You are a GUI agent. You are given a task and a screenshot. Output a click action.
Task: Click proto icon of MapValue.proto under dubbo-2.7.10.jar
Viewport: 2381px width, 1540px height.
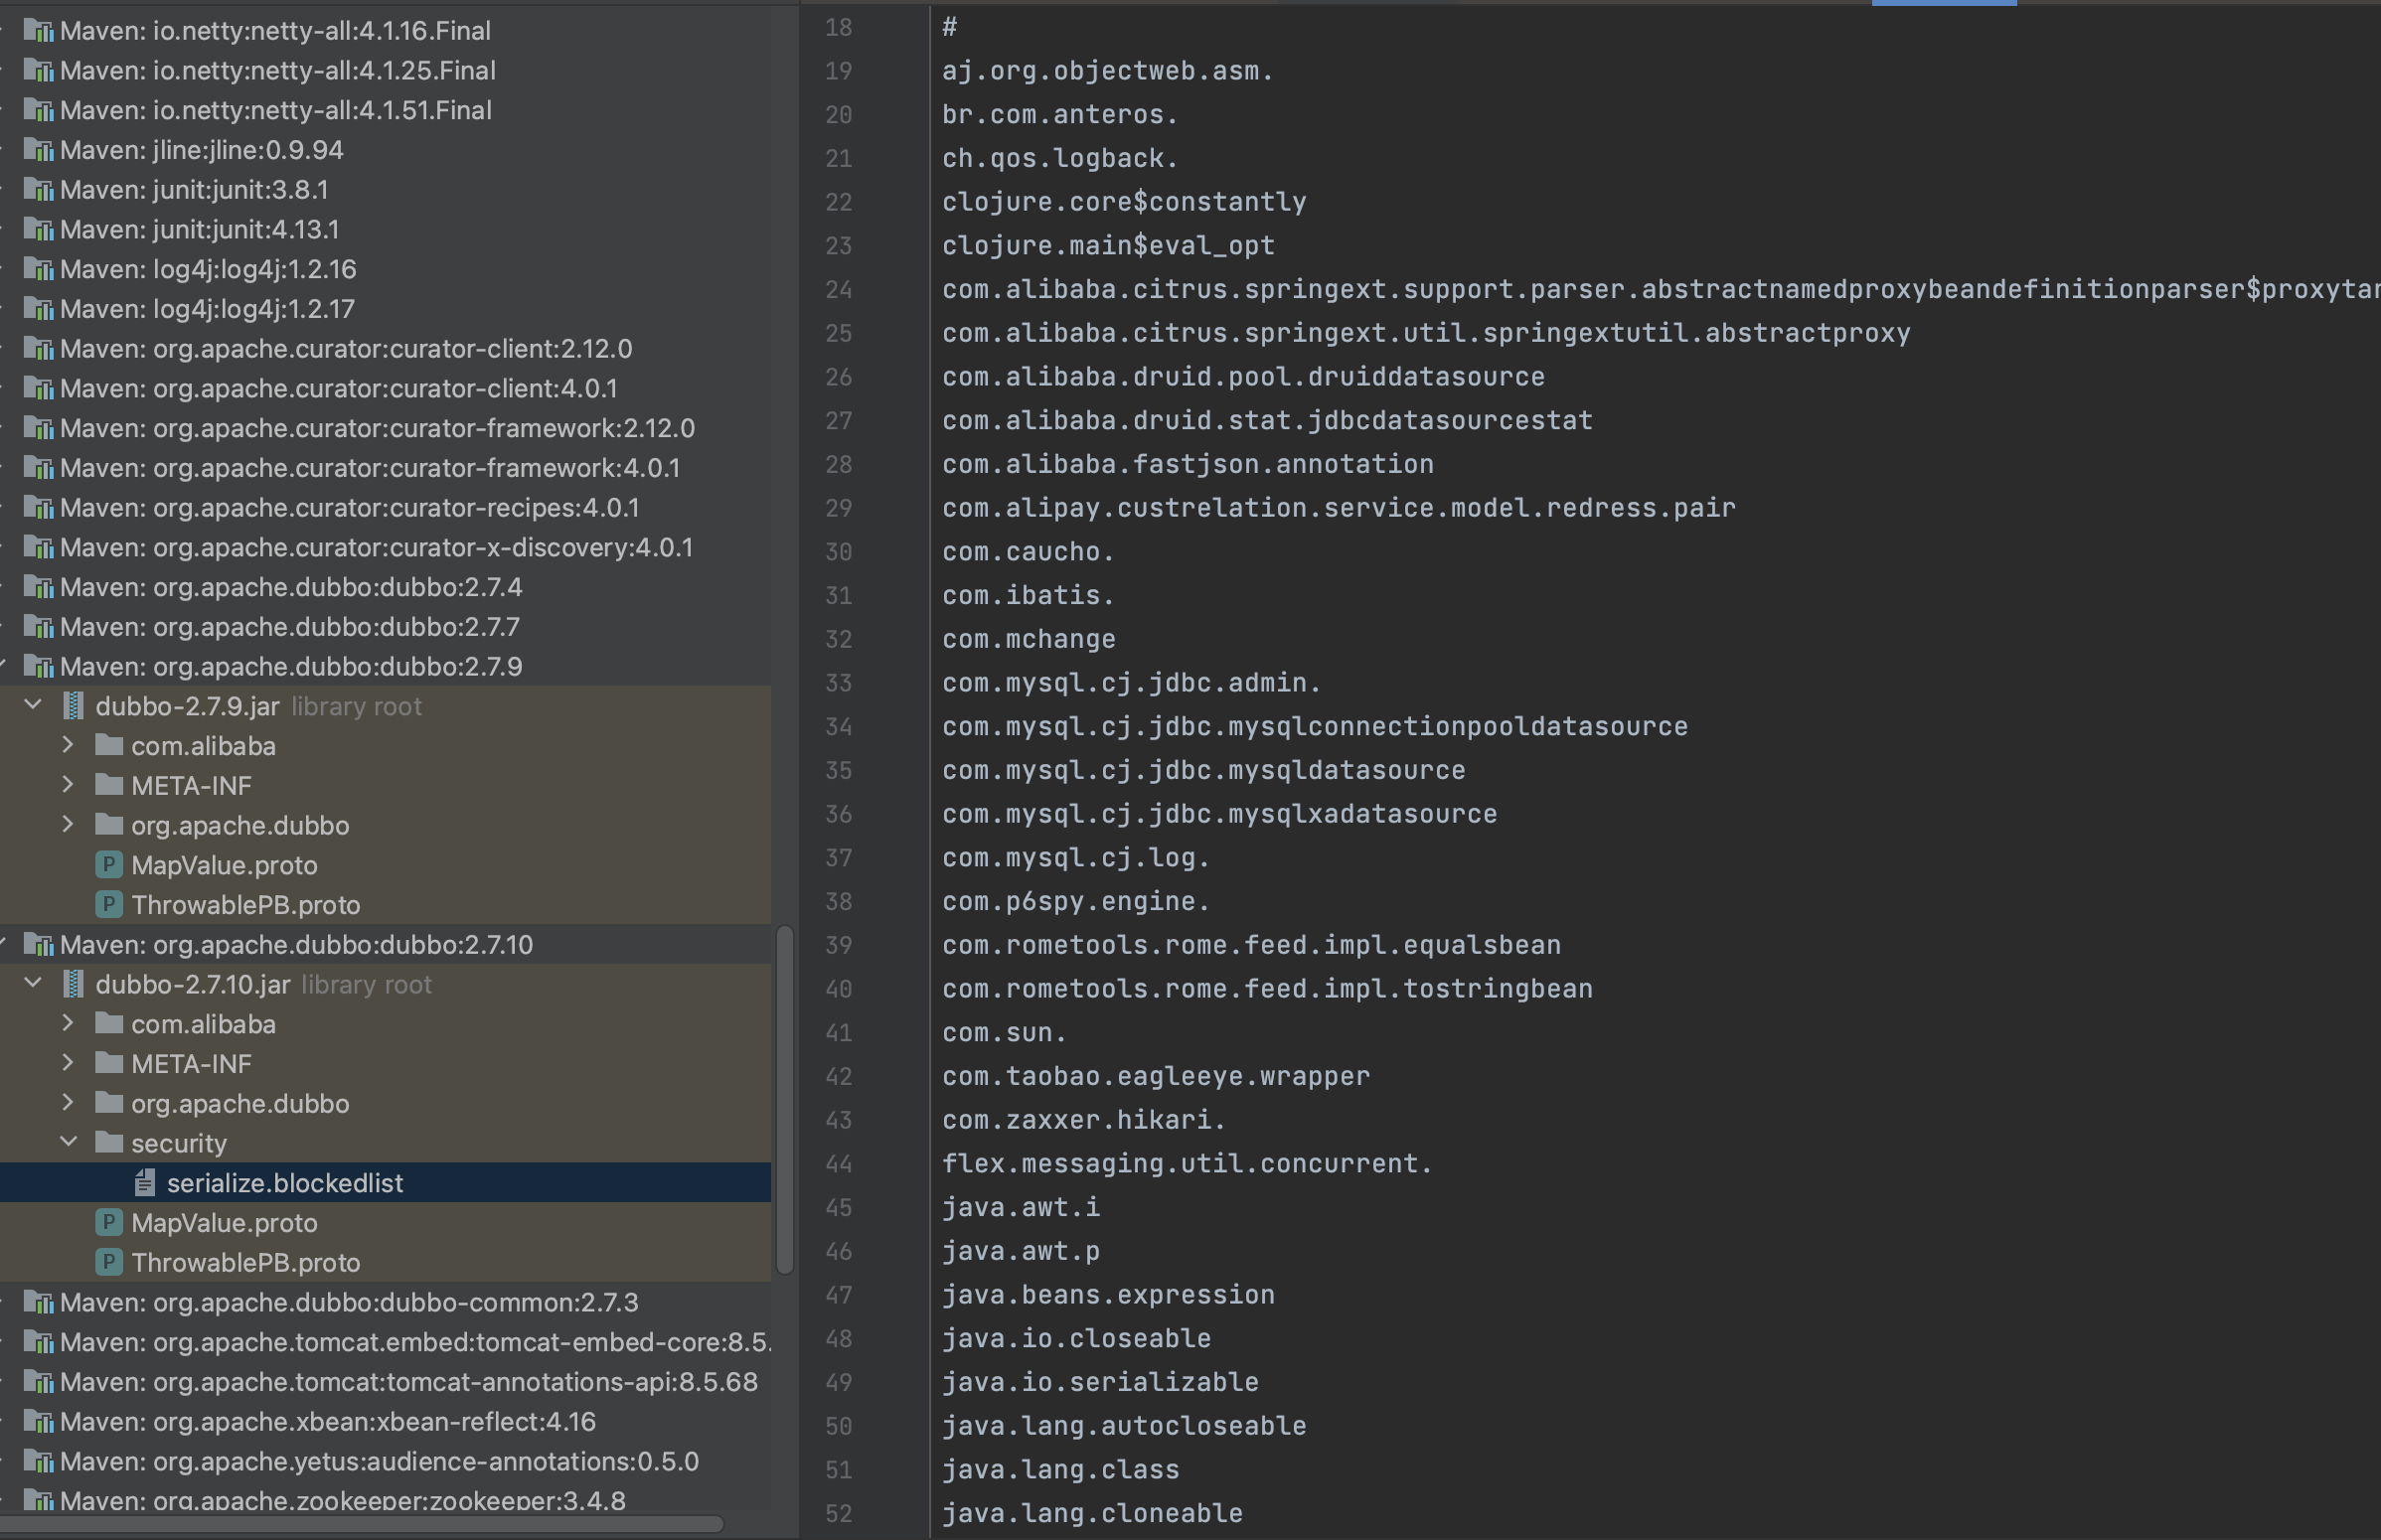109,1223
